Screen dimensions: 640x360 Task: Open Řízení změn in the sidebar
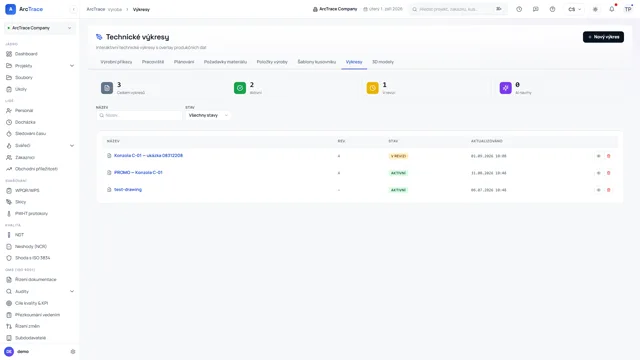point(27,326)
